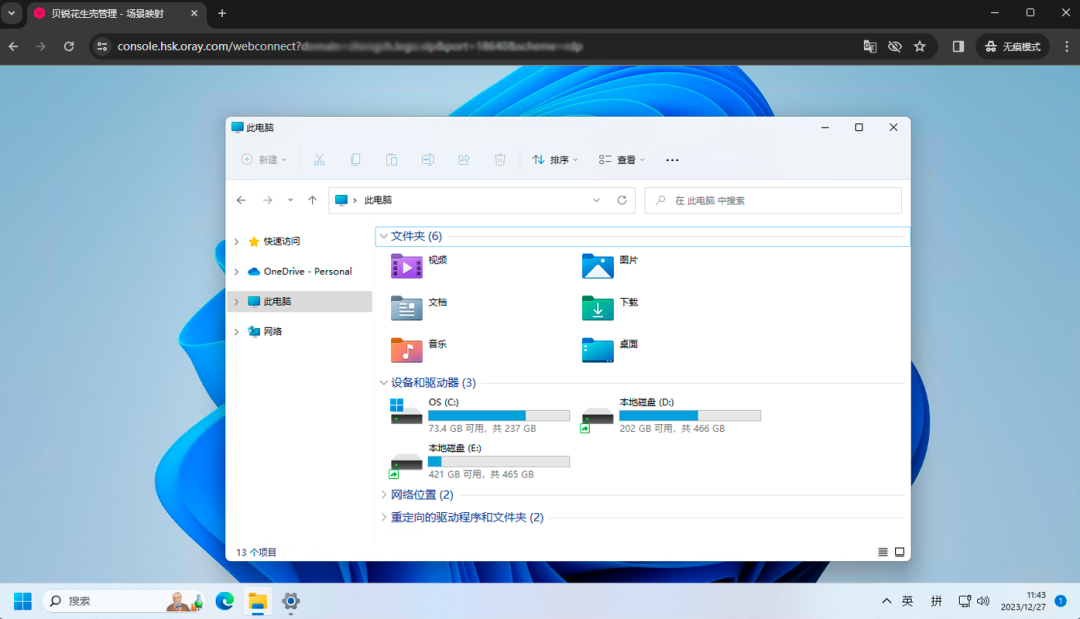Launch Microsoft Edge from the taskbar
Screen dimensions: 1080x619
pyautogui.click(x=225, y=601)
